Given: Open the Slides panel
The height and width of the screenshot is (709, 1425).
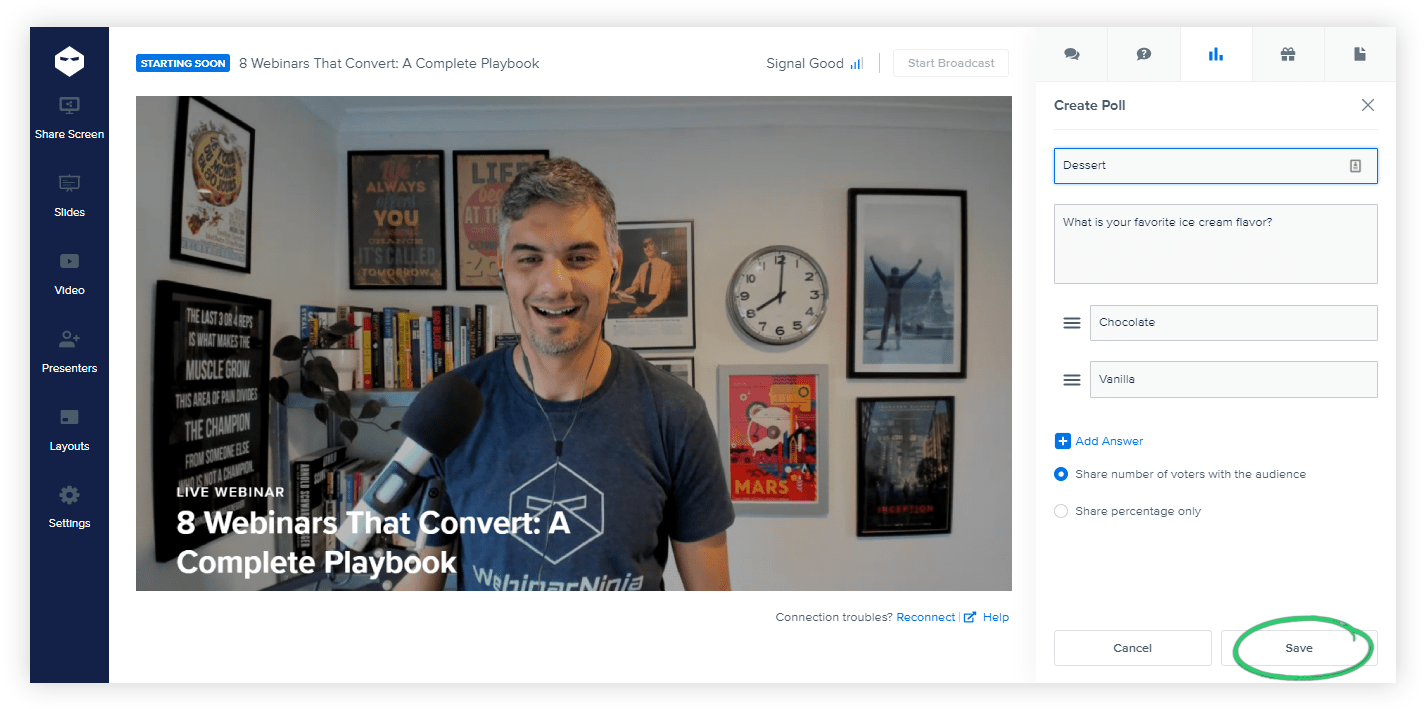Looking at the screenshot, I should coord(69,194).
